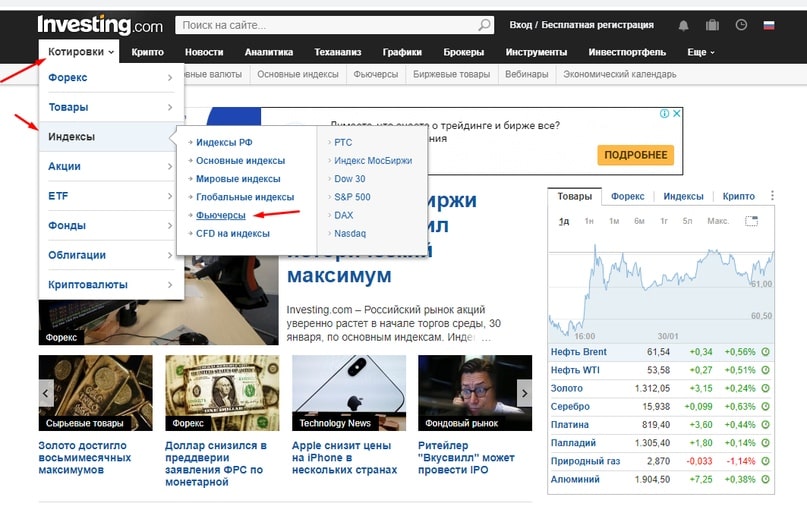Close the ad banner X icon
The image size is (807, 519).
677,113
